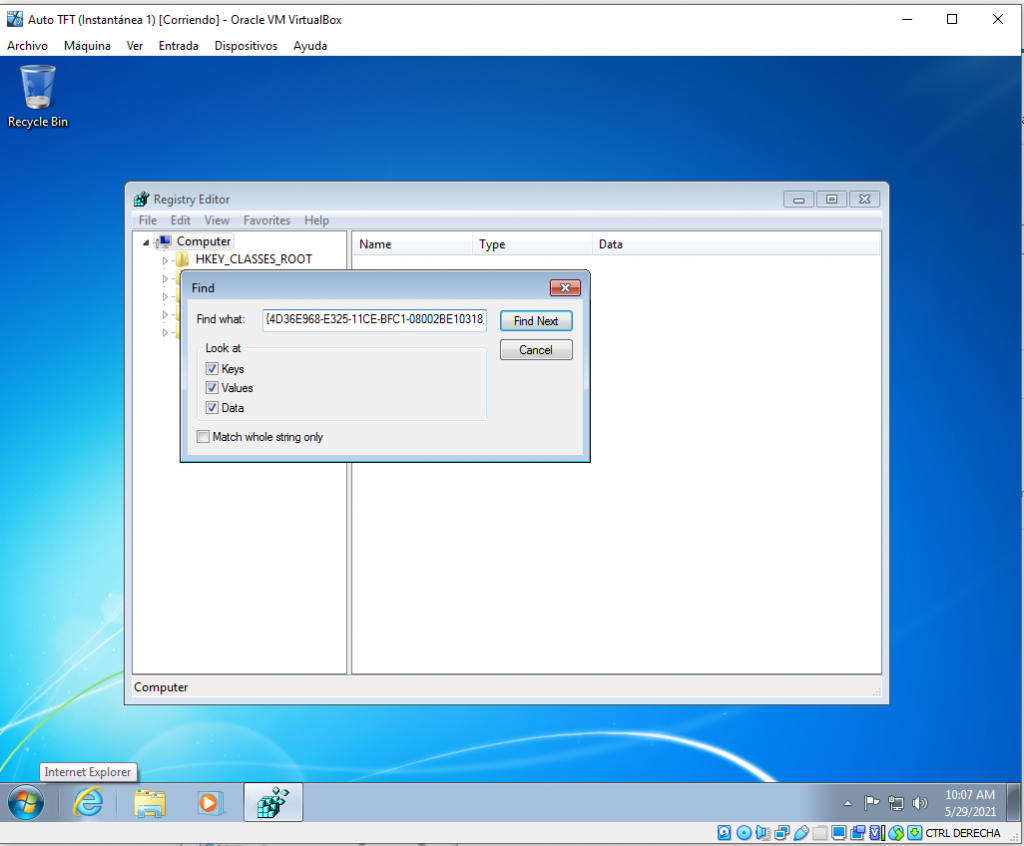This screenshot has width=1024, height=846.
Task: Show hidden system tray icons
Action: [x=848, y=803]
